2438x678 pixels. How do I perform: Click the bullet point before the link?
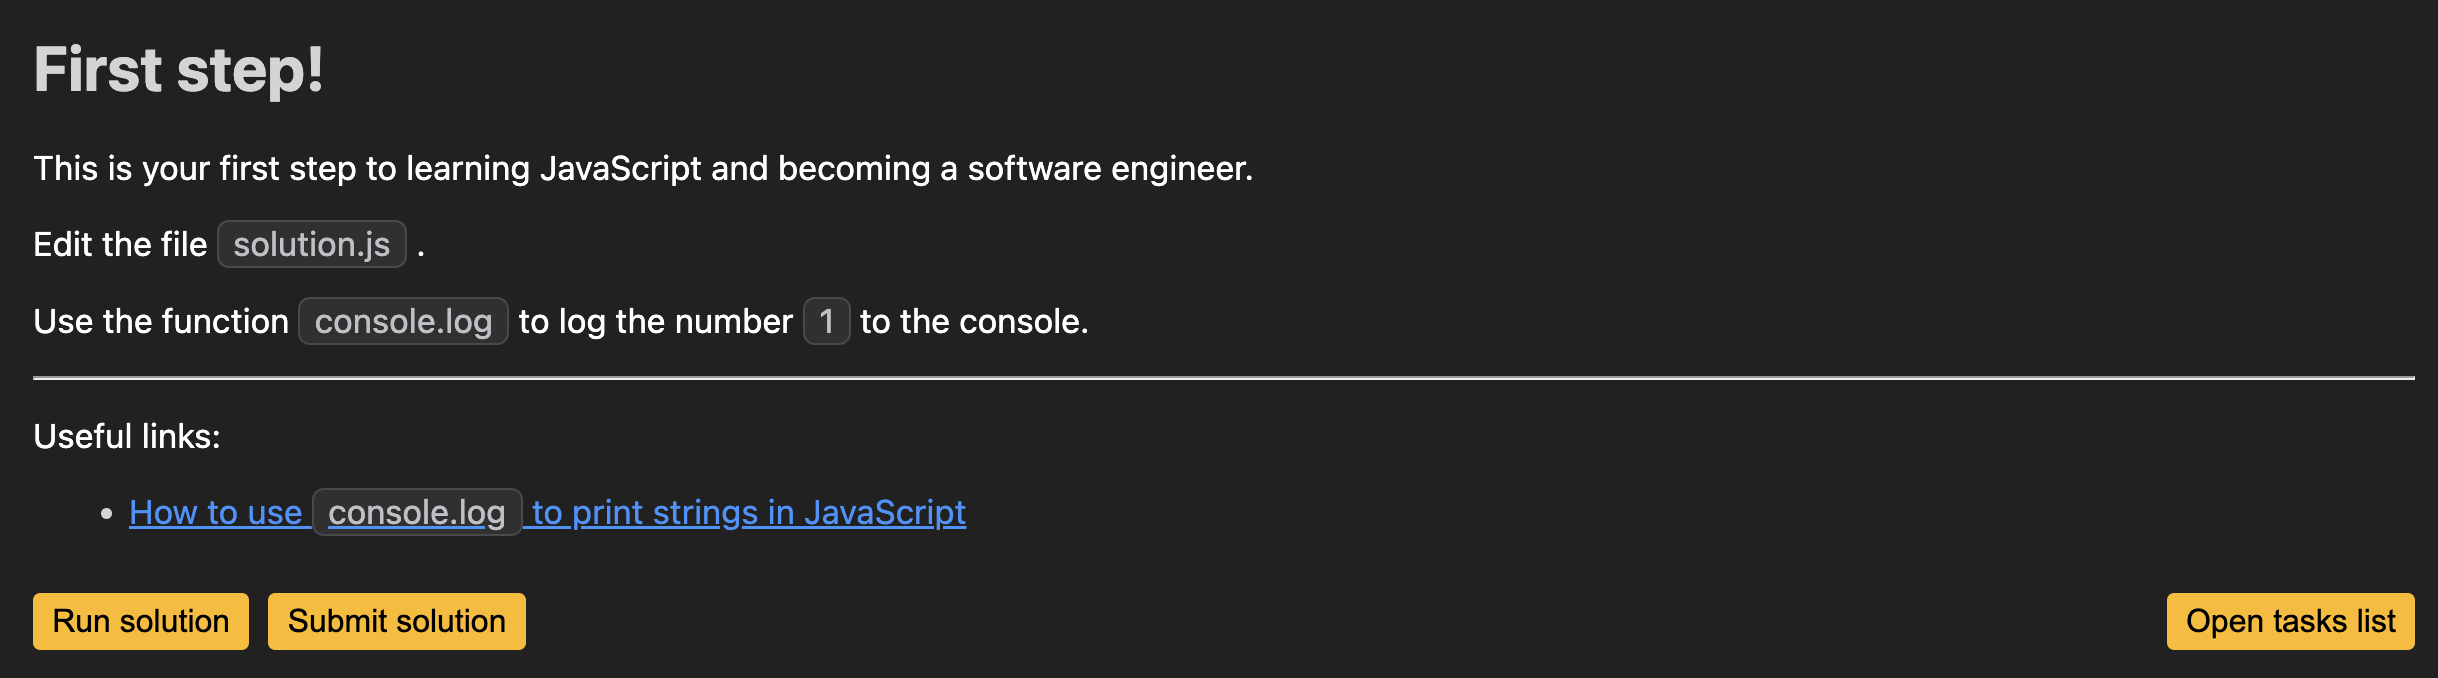click(x=107, y=513)
